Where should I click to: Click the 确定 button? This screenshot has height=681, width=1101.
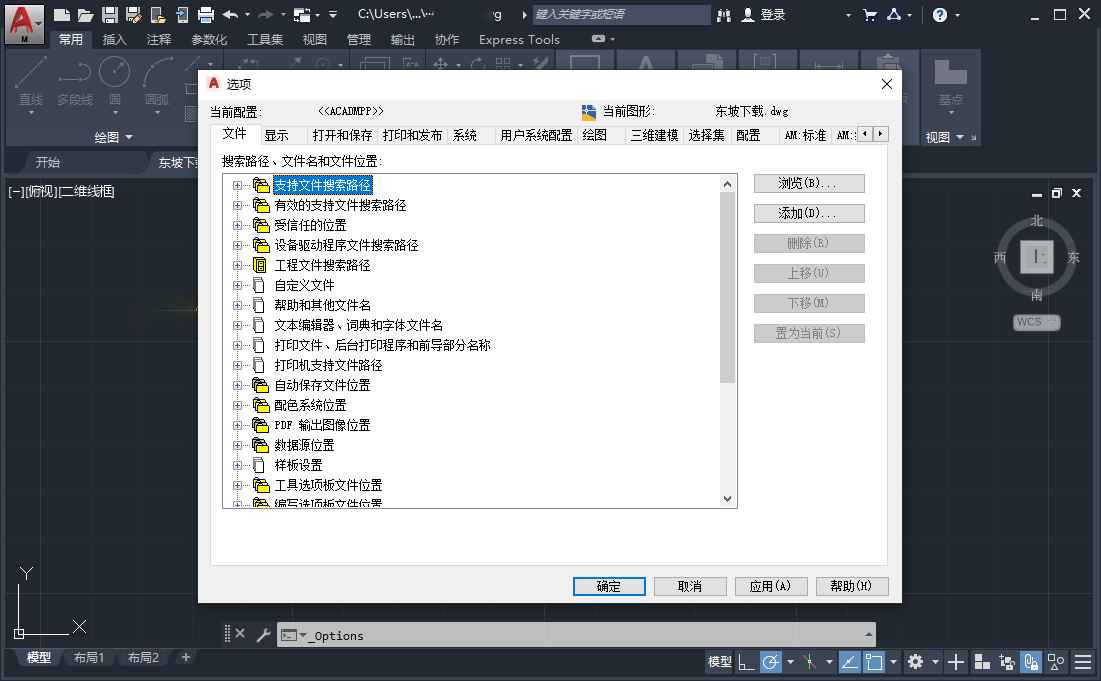[609, 586]
